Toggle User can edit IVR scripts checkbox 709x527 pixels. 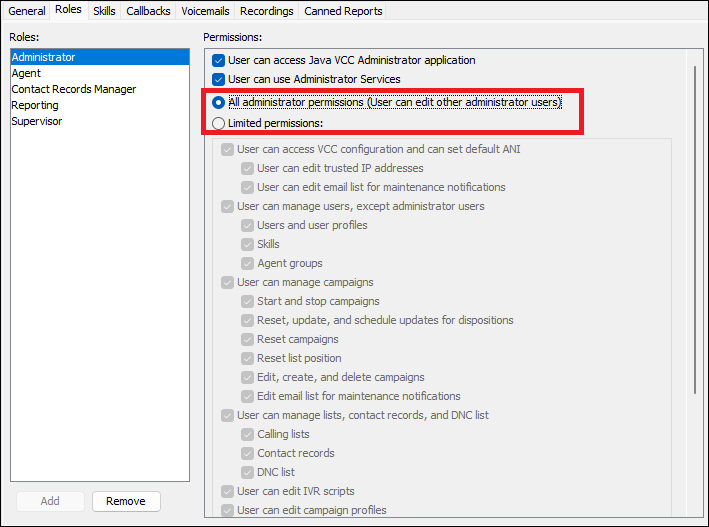[227, 491]
